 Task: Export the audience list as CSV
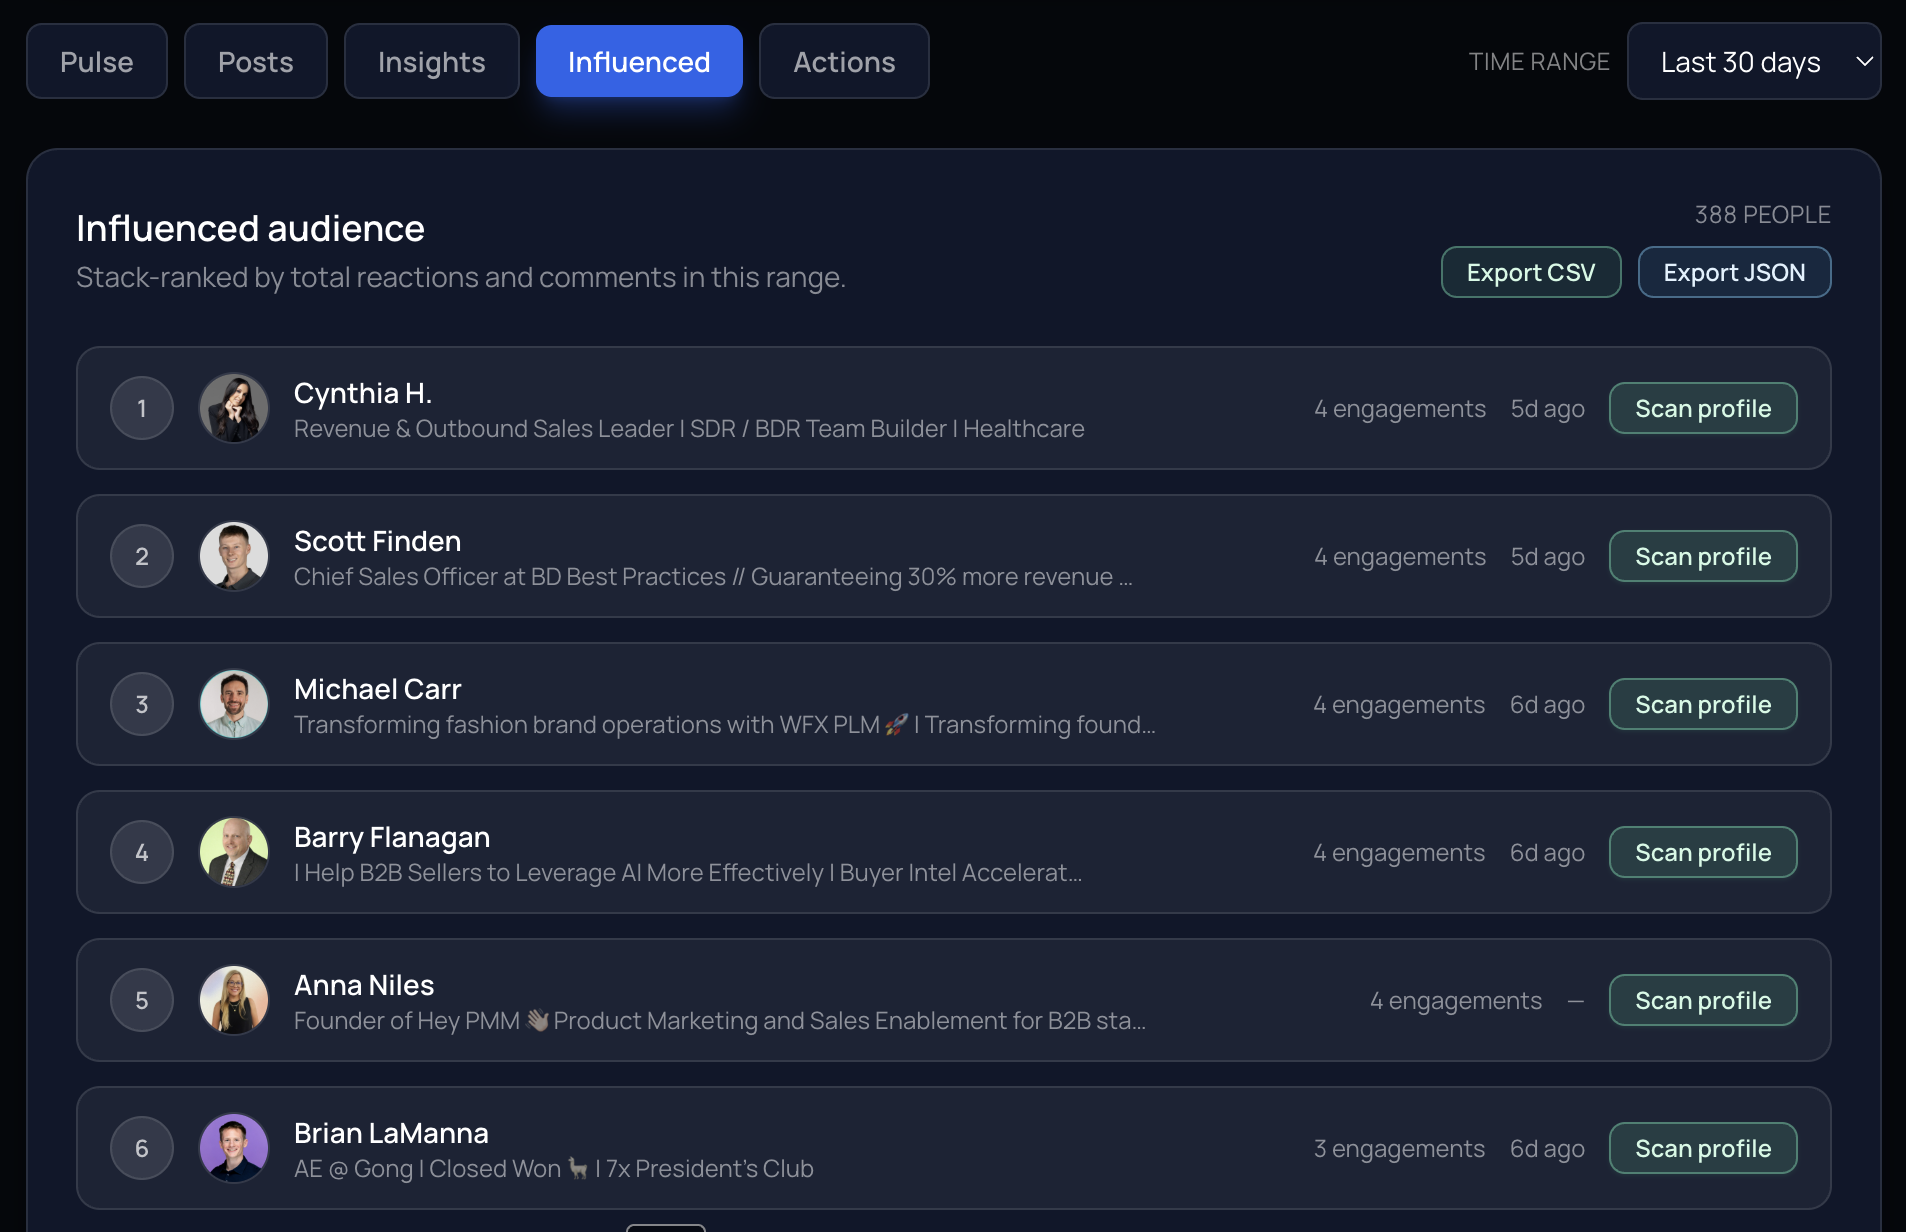pyautogui.click(x=1531, y=272)
